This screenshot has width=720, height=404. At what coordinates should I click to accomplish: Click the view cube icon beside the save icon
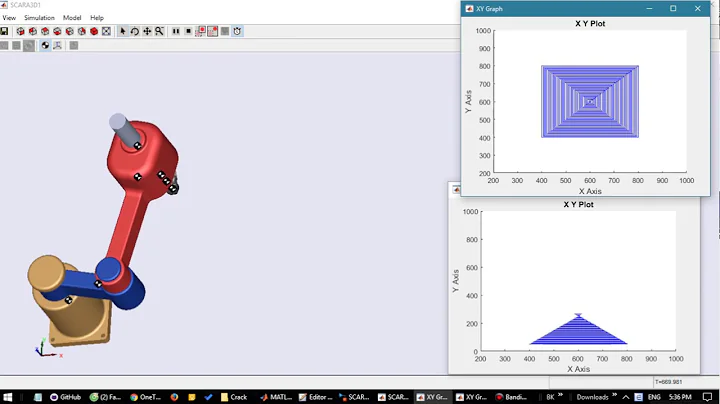click(20, 31)
